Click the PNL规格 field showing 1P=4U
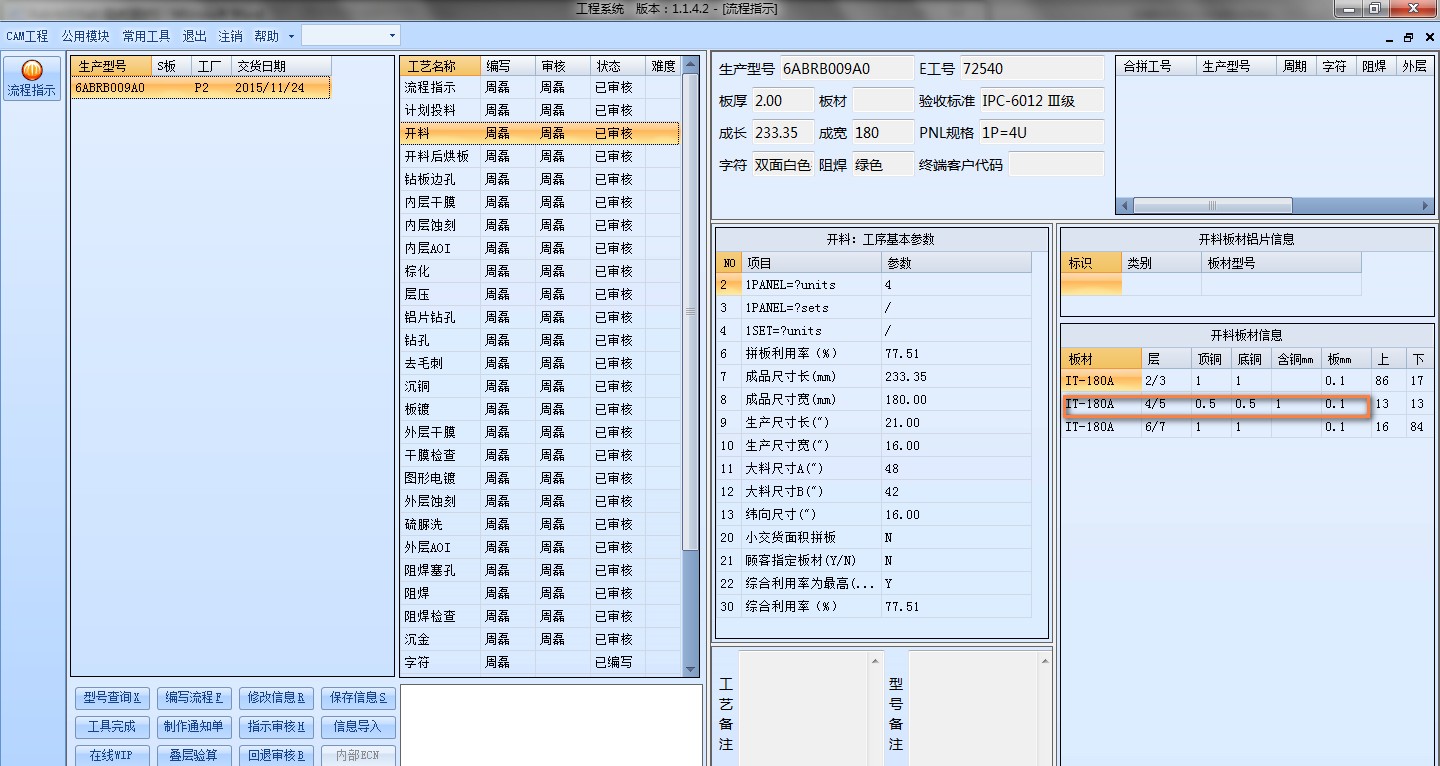The height and width of the screenshot is (766, 1440). tap(1041, 133)
